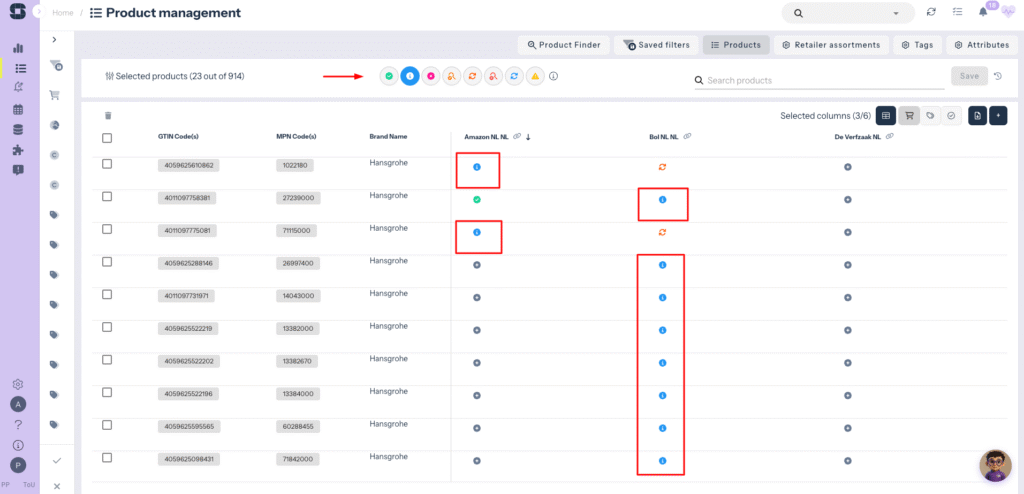
Task: Click the trash delete icon above table
Action: (108, 115)
